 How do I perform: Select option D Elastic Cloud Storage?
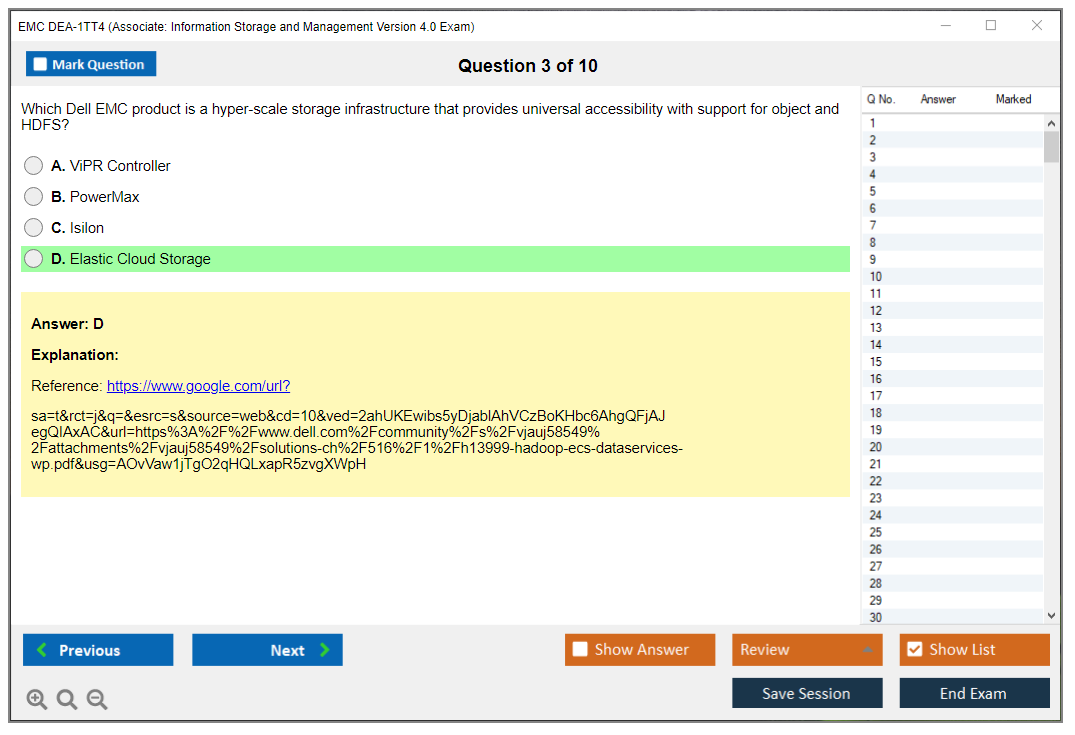click(34, 259)
